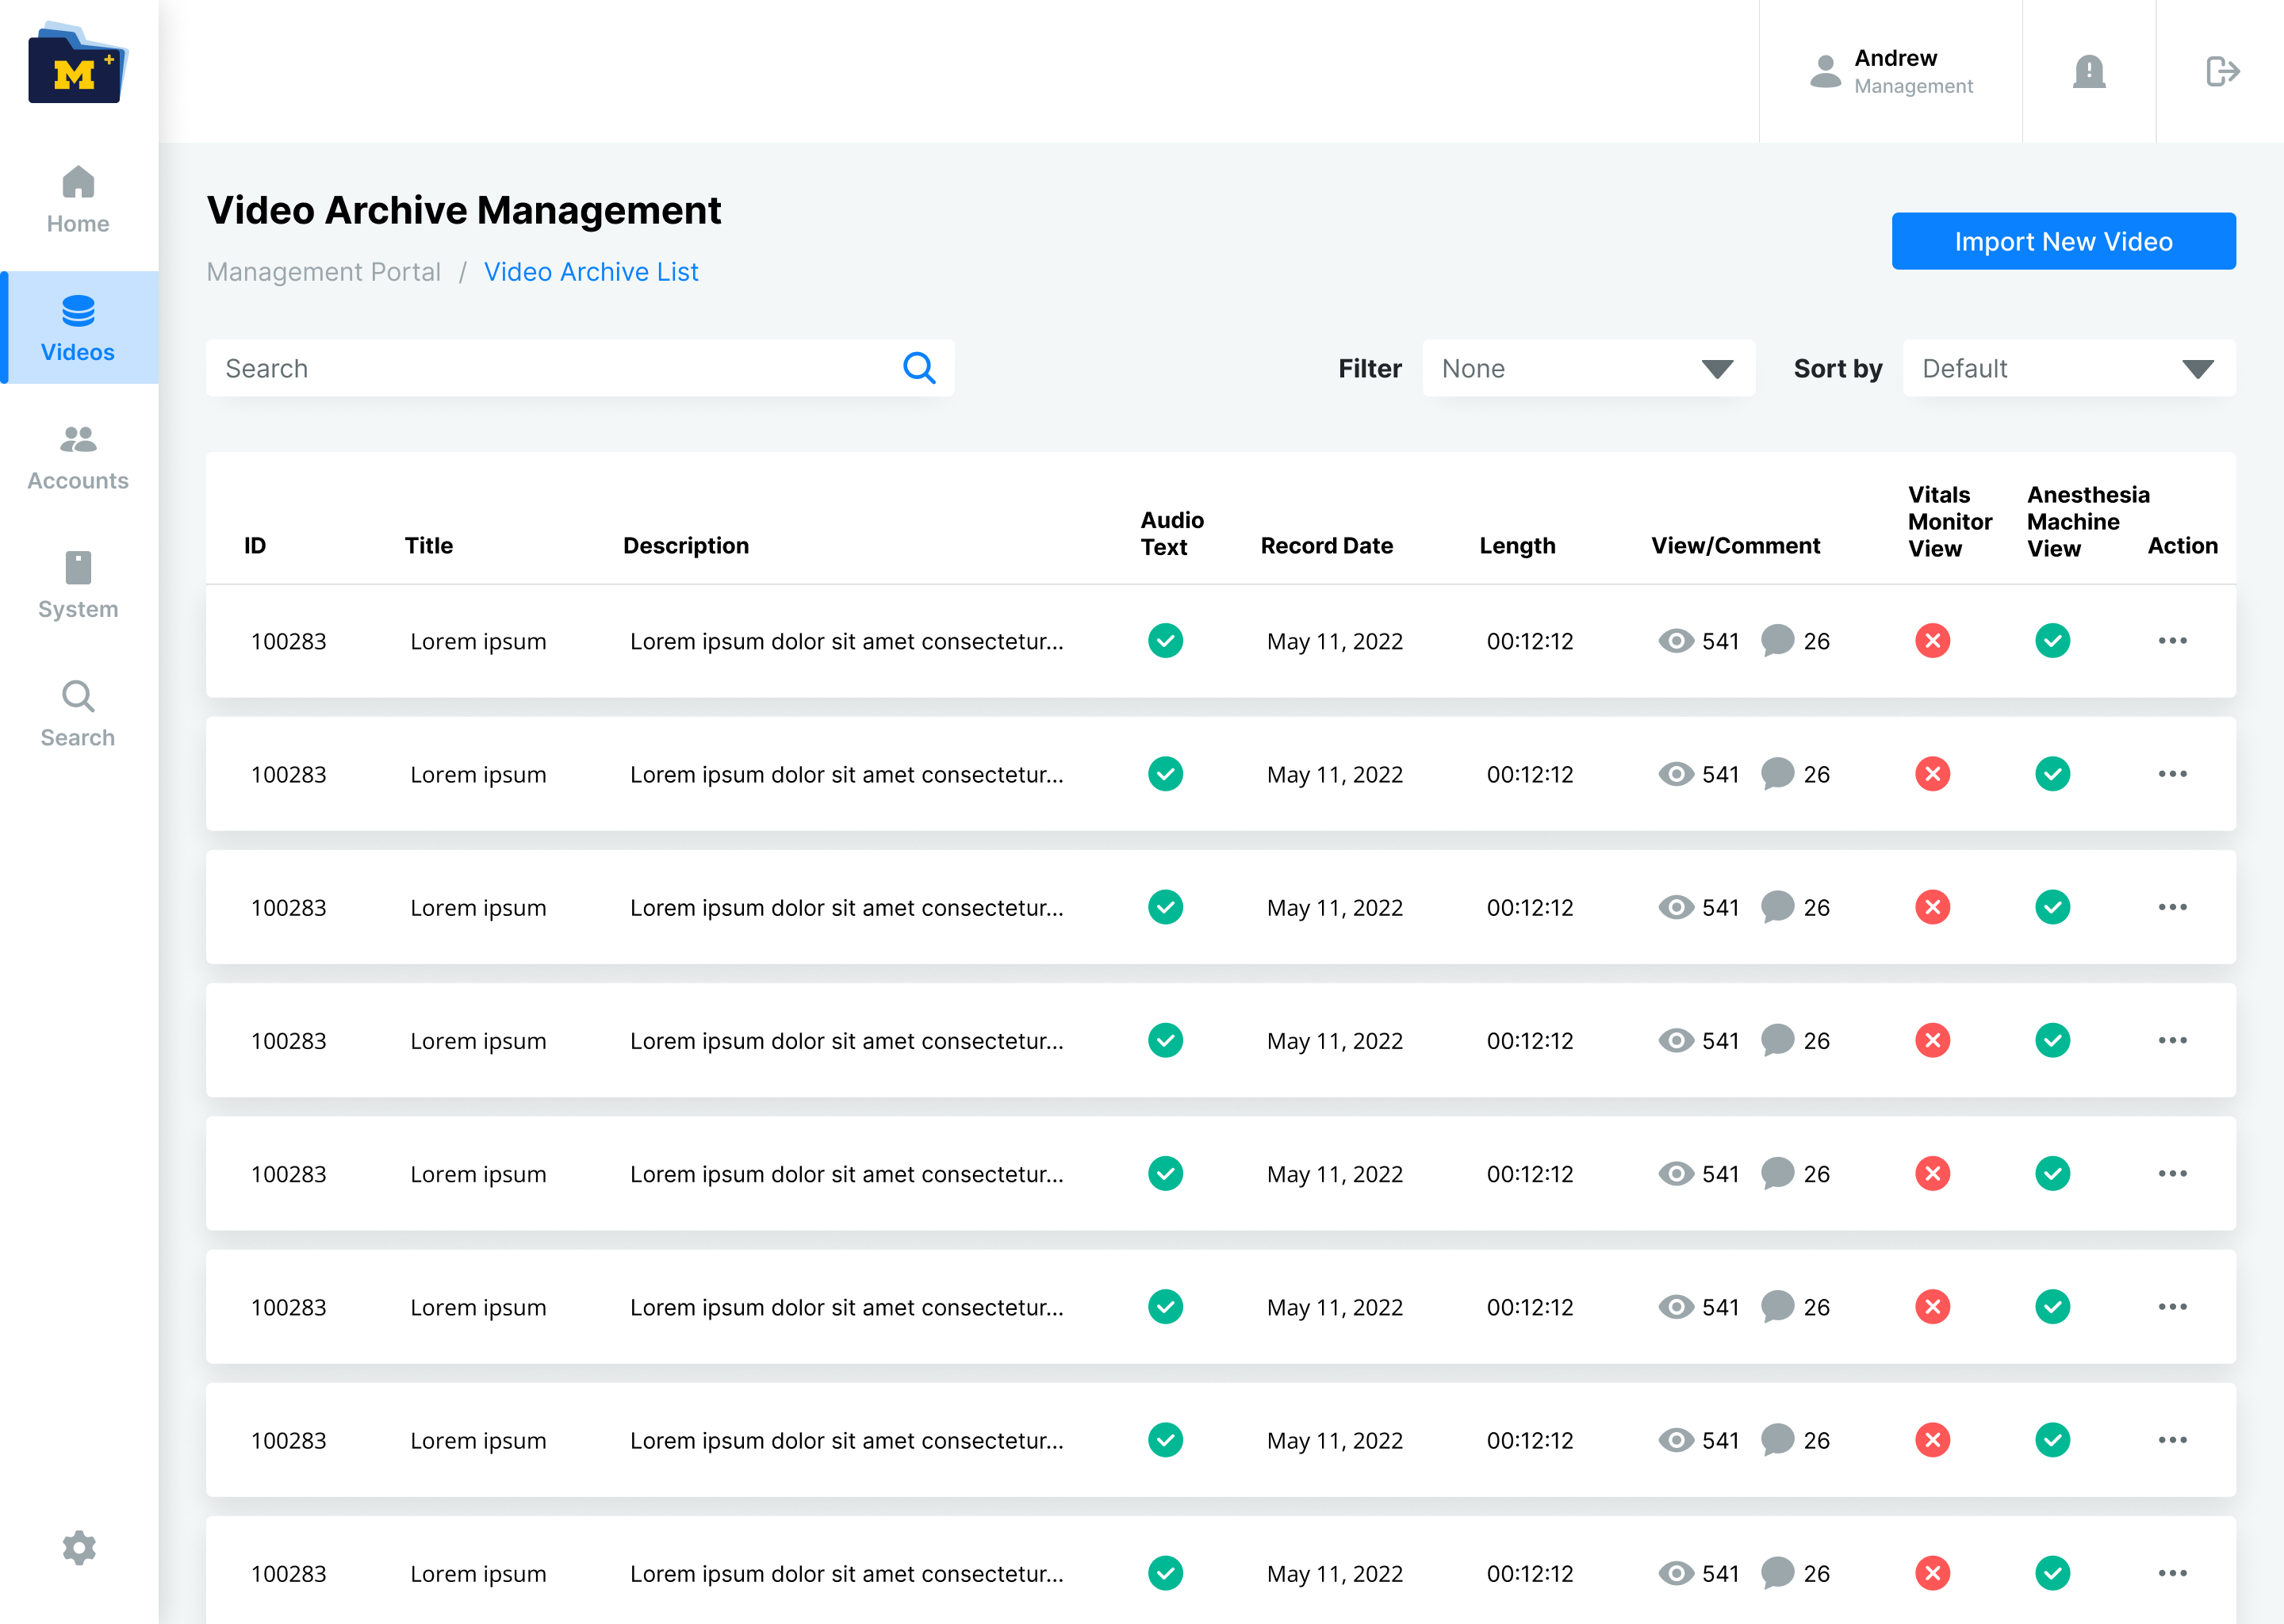Image resolution: width=2284 pixels, height=1624 pixels.
Task: Click second row's red Vitals Monitor X
Action: (x=1932, y=774)
